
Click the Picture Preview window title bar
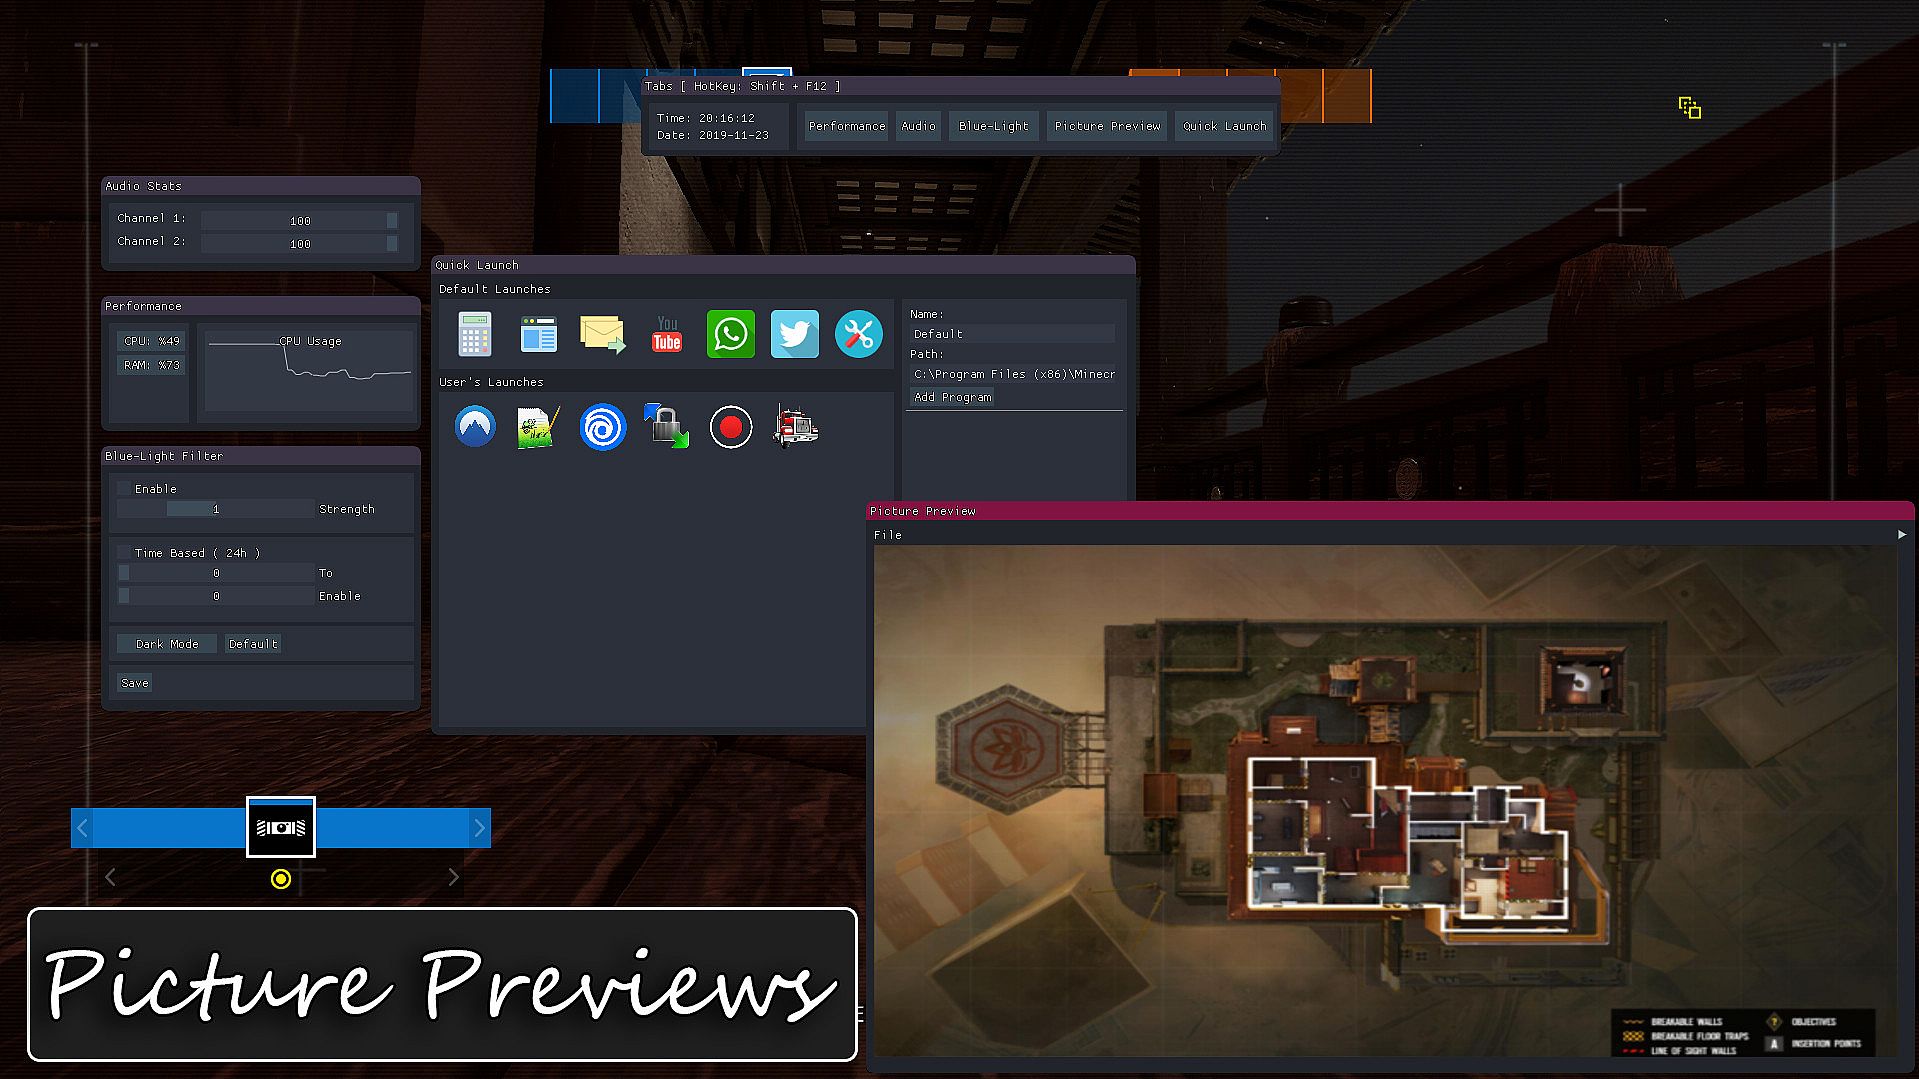click(1390, 511)
